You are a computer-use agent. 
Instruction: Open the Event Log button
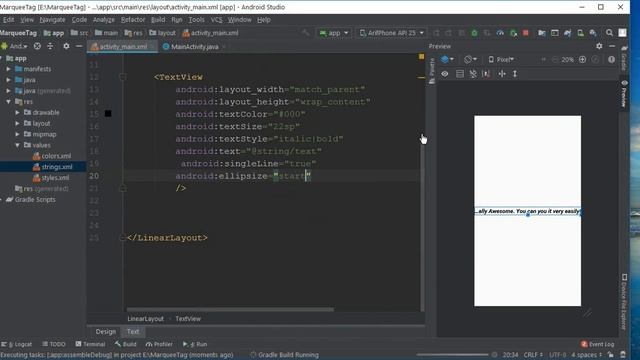tap(598, 344)
